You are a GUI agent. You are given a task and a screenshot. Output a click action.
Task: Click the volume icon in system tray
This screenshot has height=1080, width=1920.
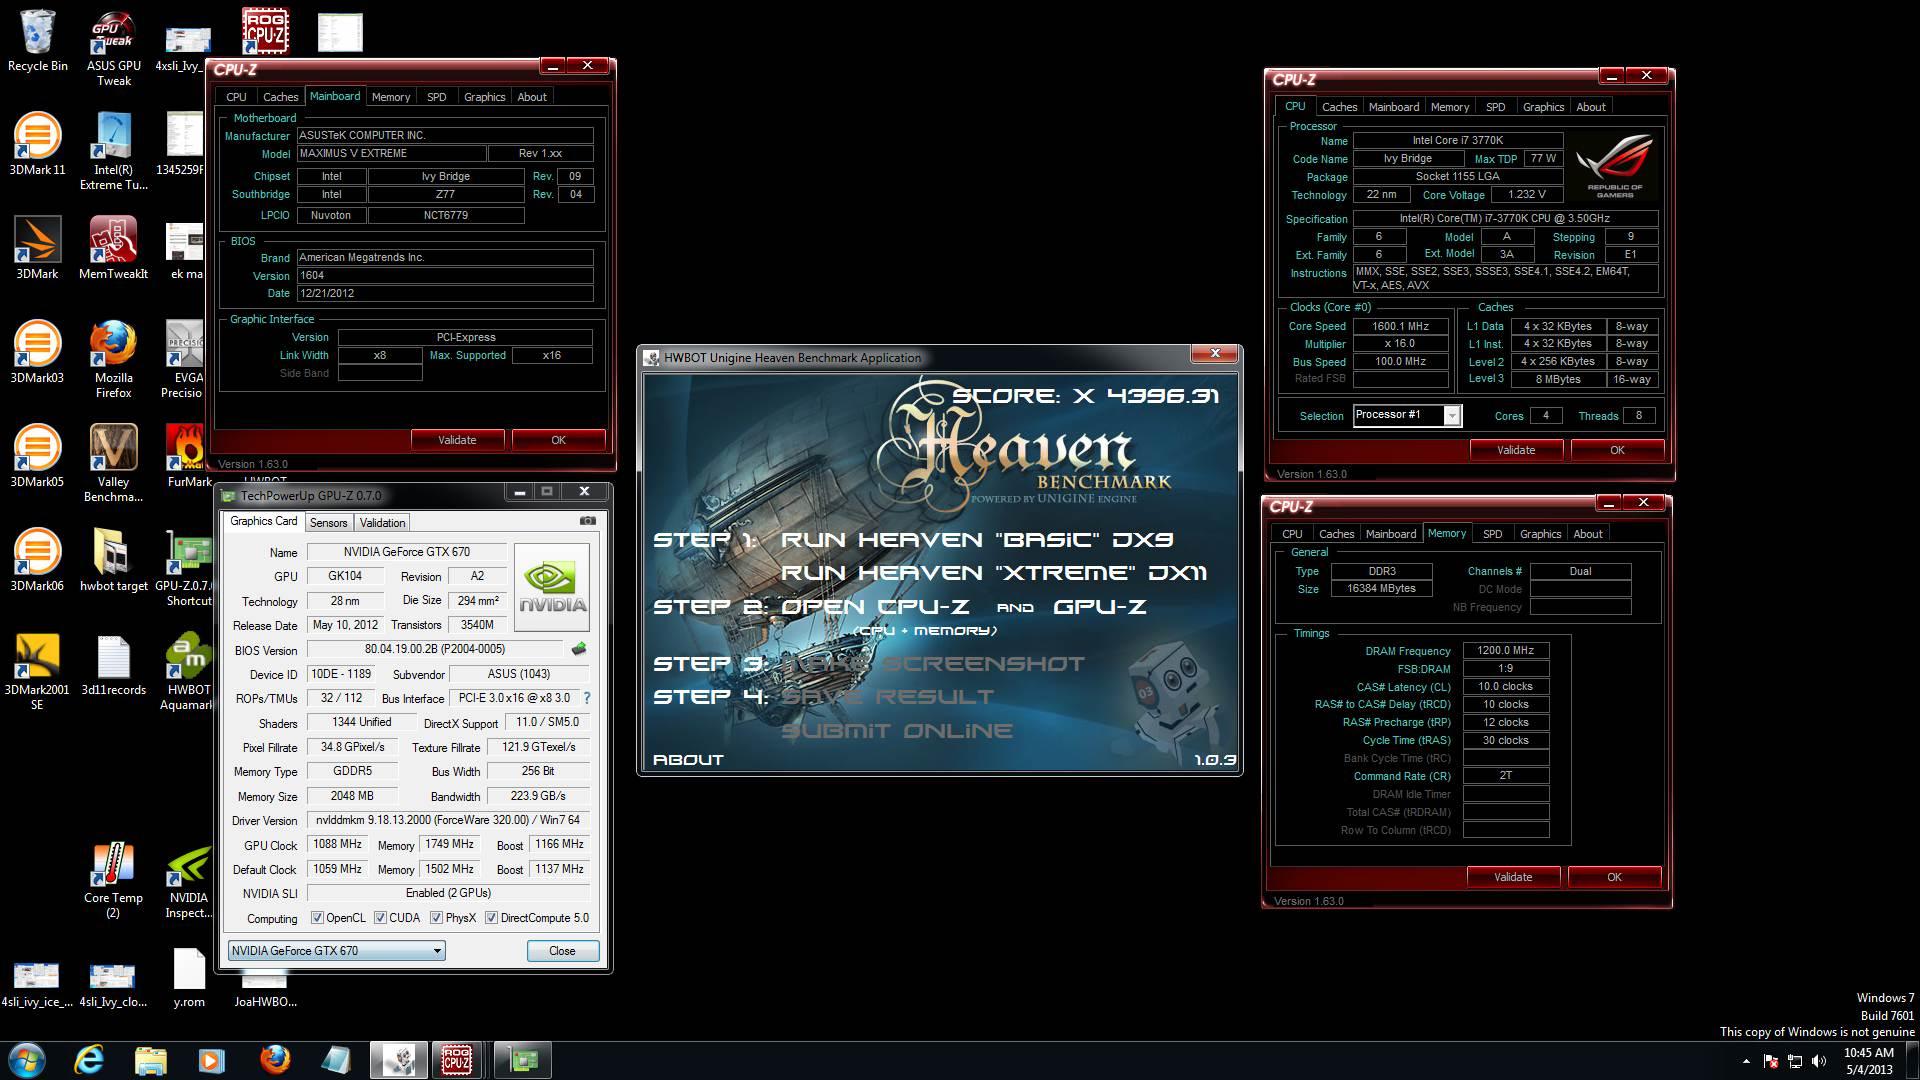[x=1818, y=1062]
